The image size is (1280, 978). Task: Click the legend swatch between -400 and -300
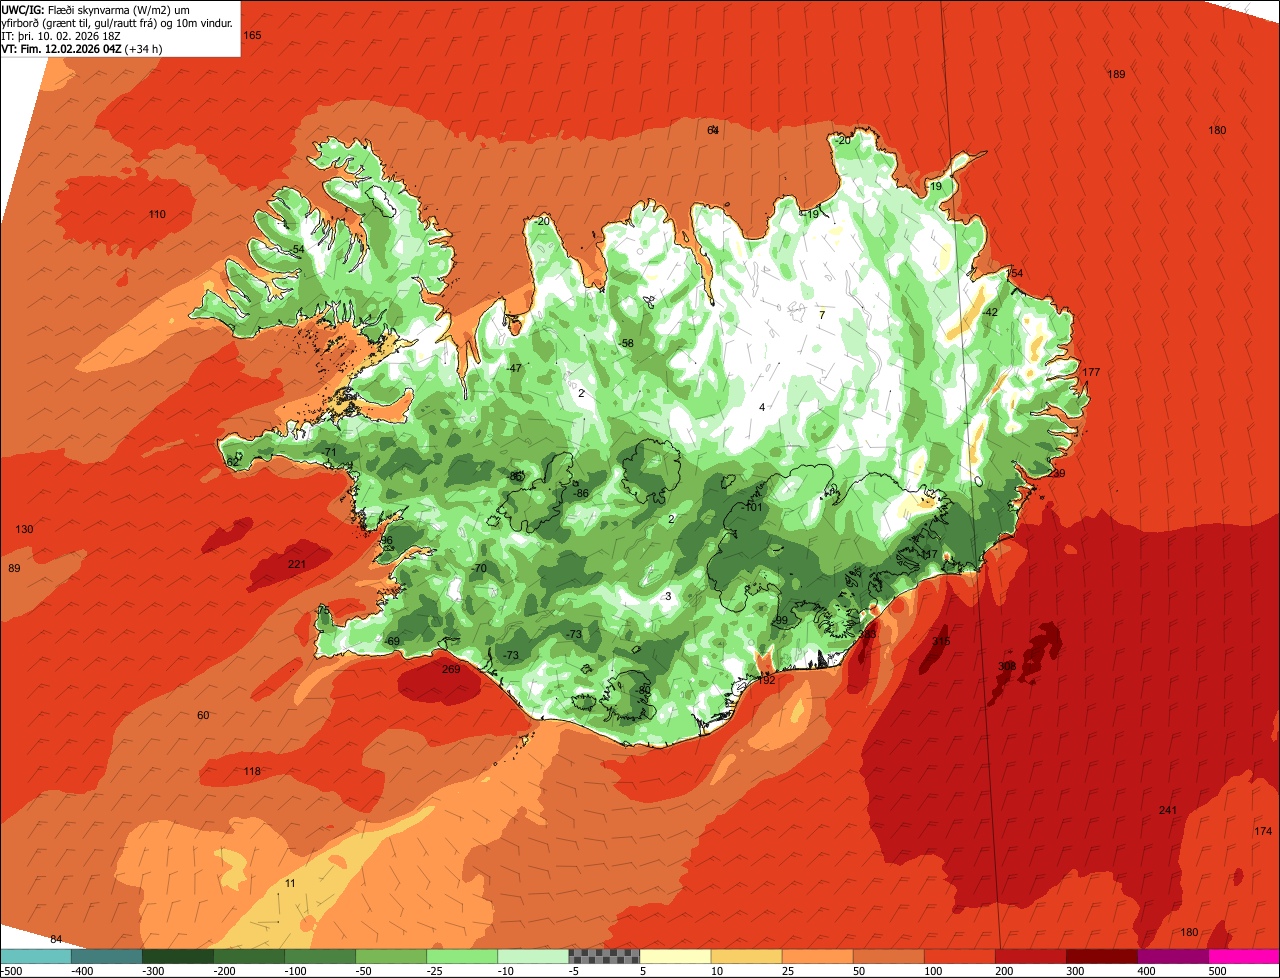pyautogui.click(x=106, y=956)
